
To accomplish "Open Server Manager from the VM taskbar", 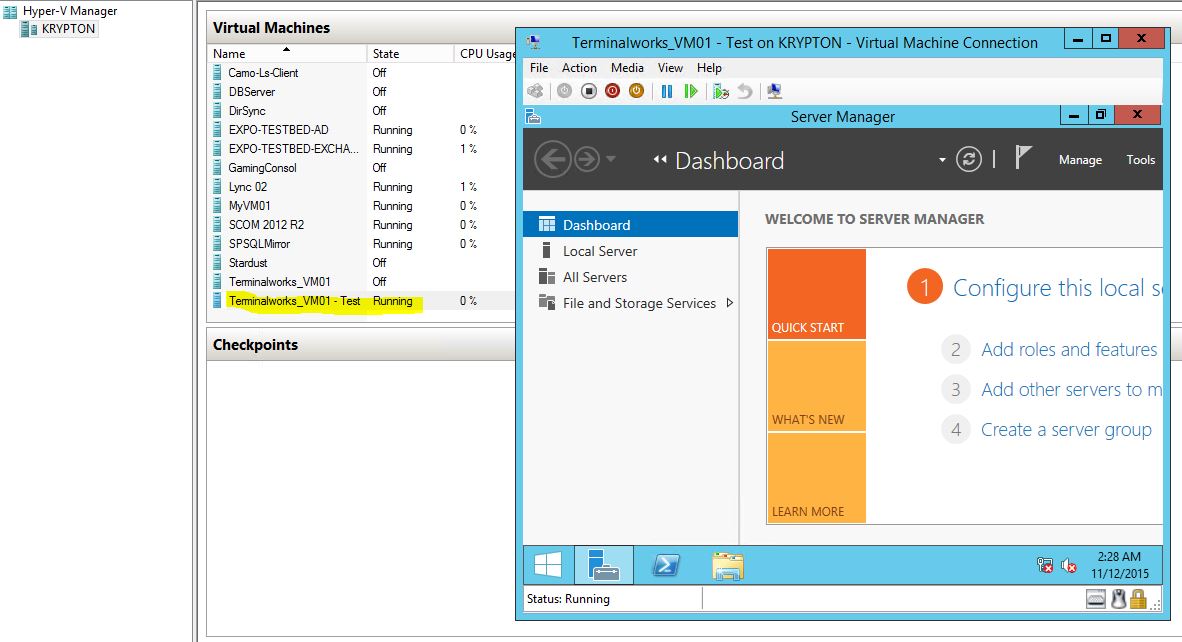I will [x=604, y=565].
